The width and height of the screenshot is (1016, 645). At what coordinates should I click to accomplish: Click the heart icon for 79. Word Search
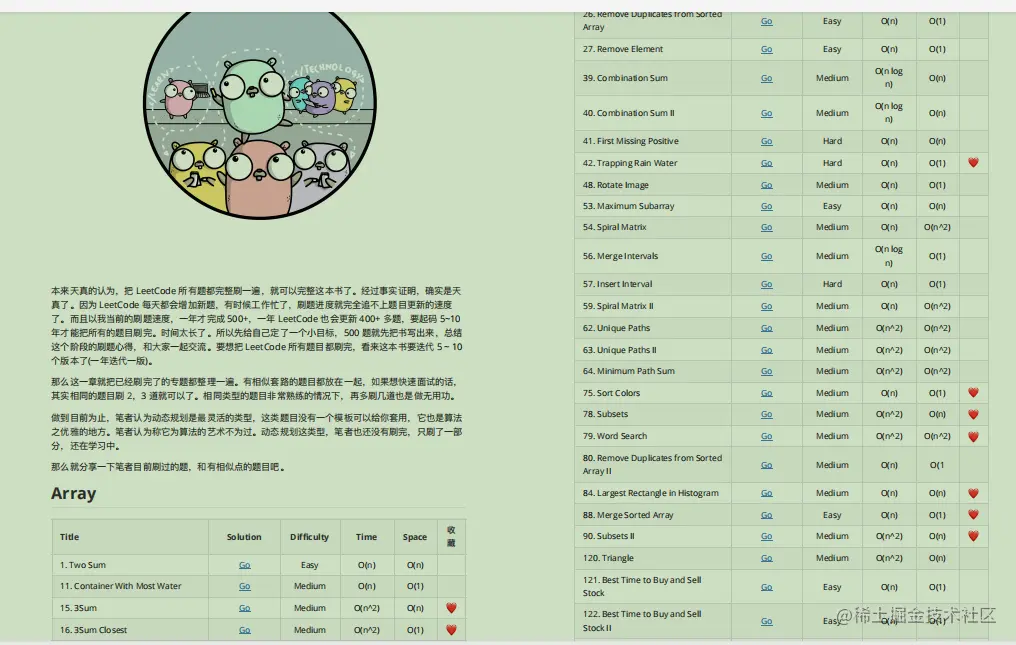tap(973, 436)
